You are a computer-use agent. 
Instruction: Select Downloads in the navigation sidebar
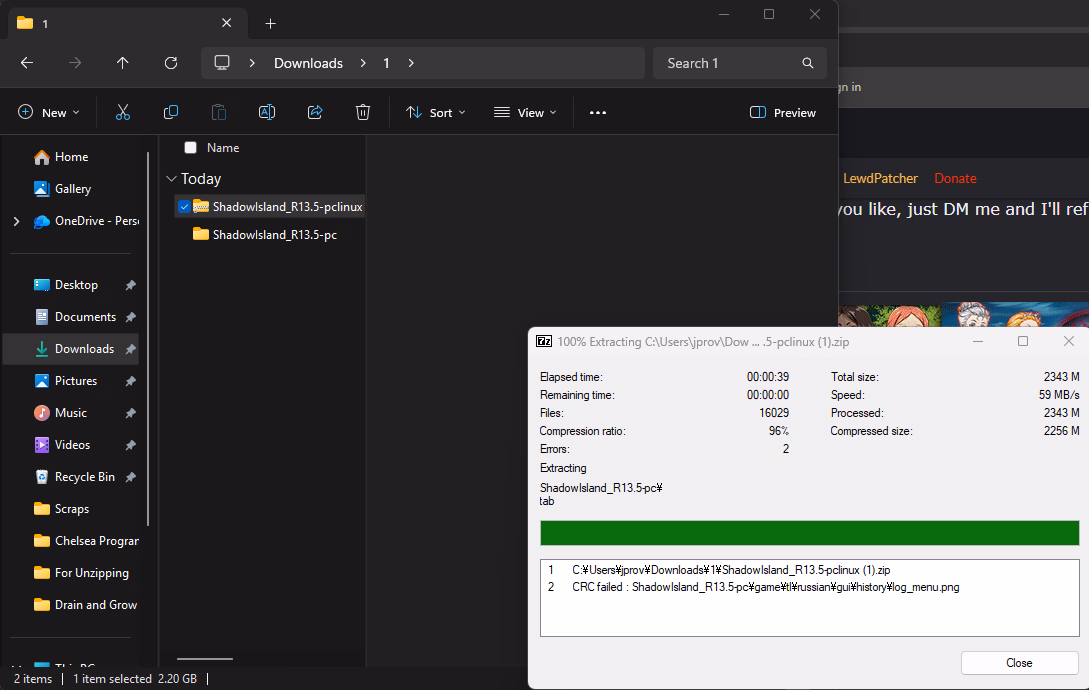click(84, 349)
